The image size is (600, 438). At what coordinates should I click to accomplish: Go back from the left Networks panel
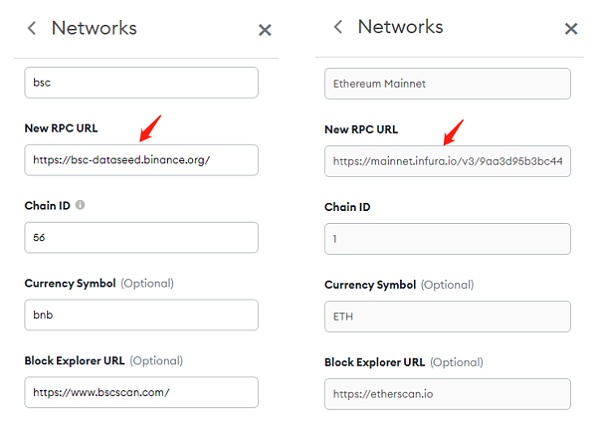click(x=31, y=29)
